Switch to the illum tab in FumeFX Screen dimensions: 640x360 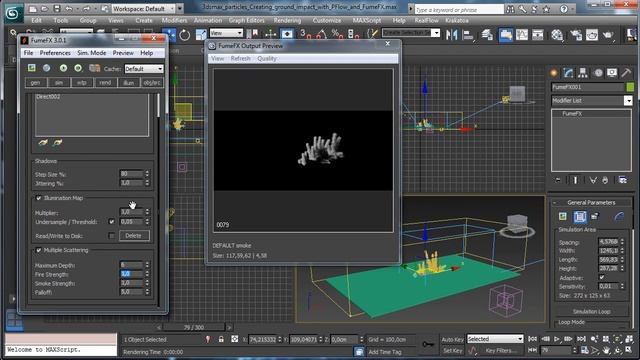pyautogui.click(x=128, y=82)
